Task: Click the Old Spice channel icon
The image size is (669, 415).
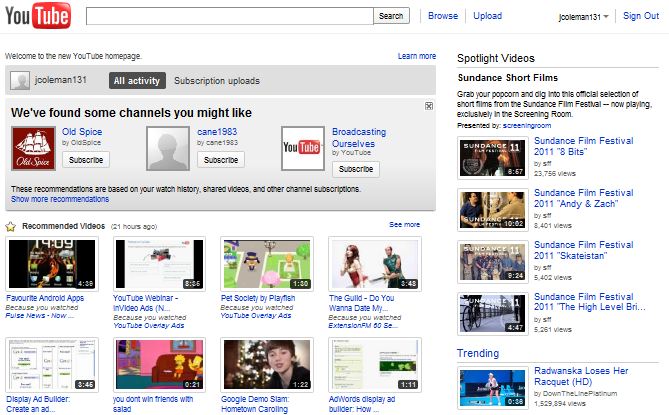Action: coord(33,148)
